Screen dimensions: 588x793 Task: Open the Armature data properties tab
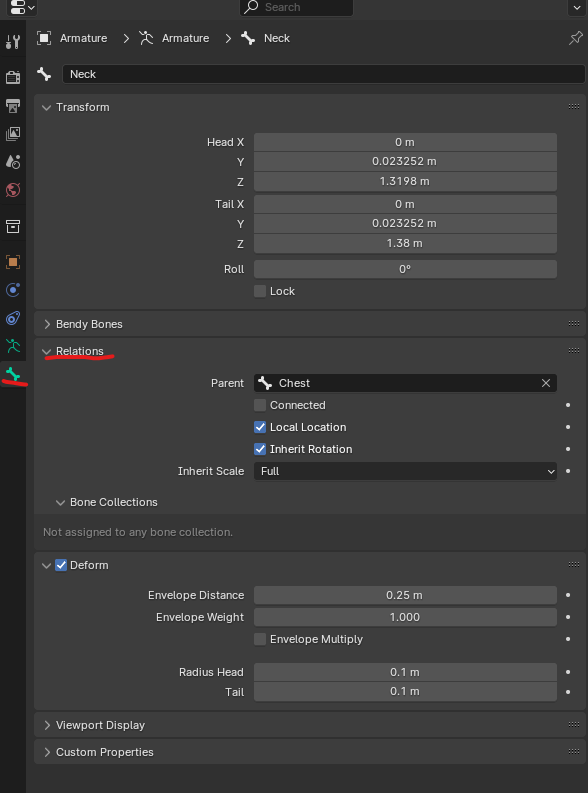coord(13,346)
